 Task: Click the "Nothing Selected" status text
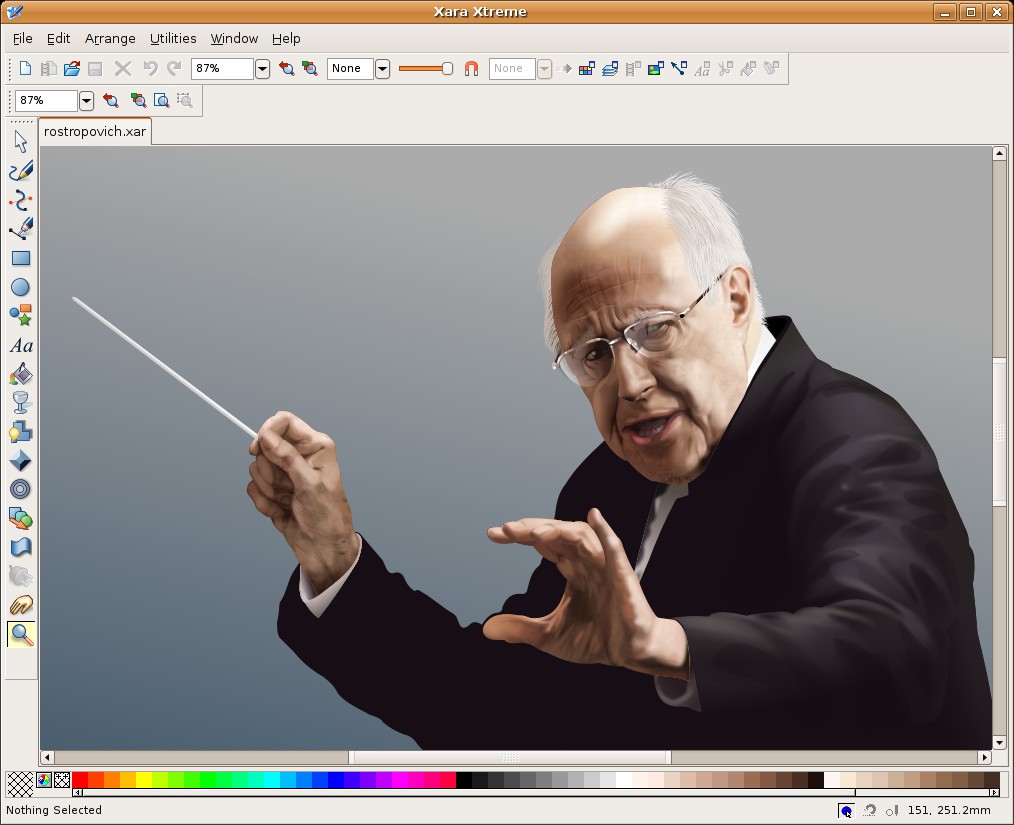(54, 810)
